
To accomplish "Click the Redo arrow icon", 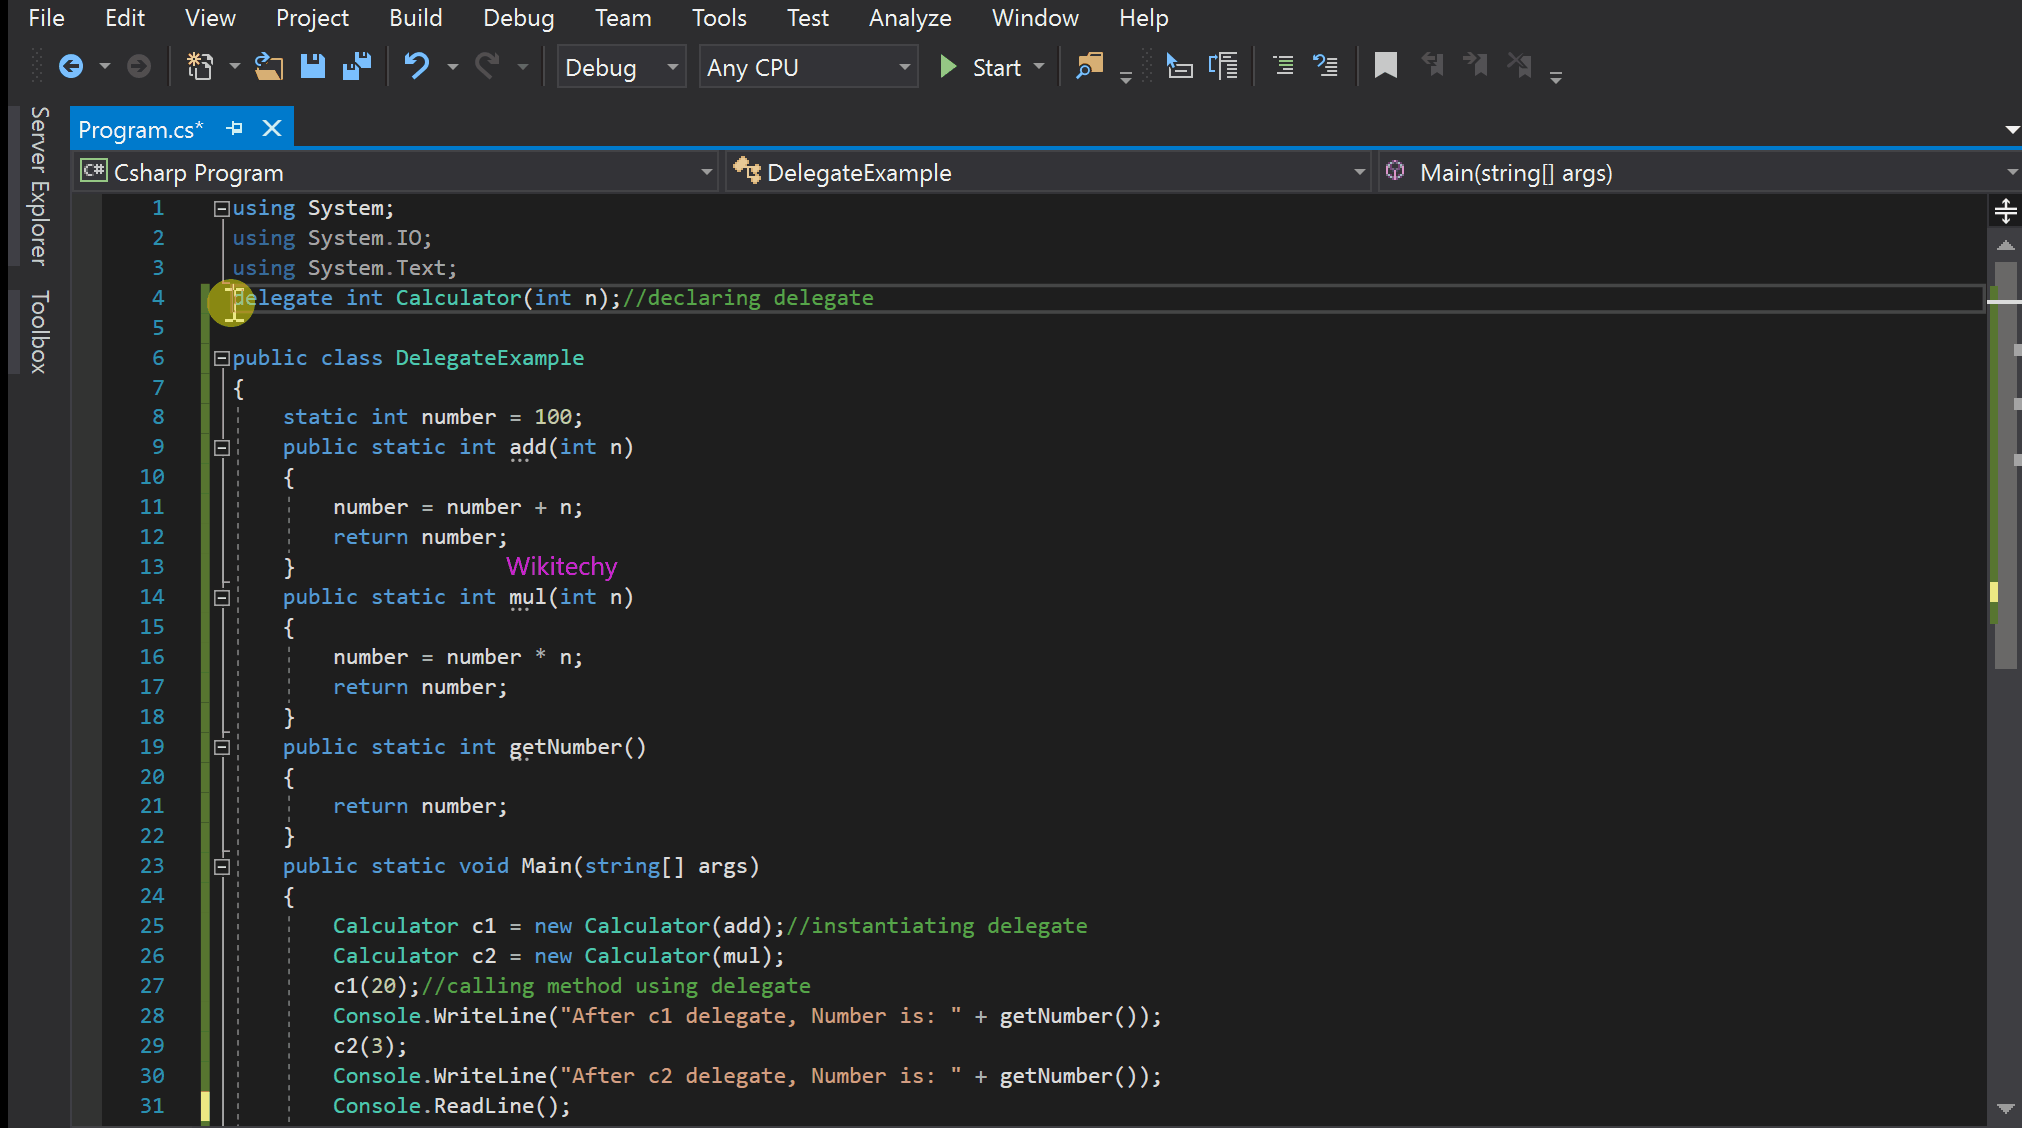I will point(487,67).
